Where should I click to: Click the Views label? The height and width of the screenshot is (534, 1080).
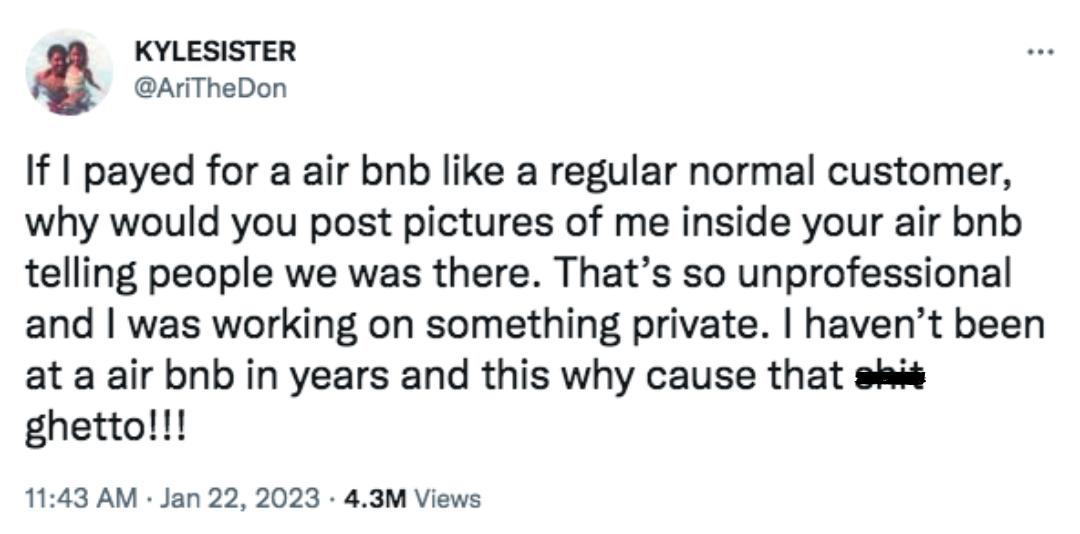[447, 498]
